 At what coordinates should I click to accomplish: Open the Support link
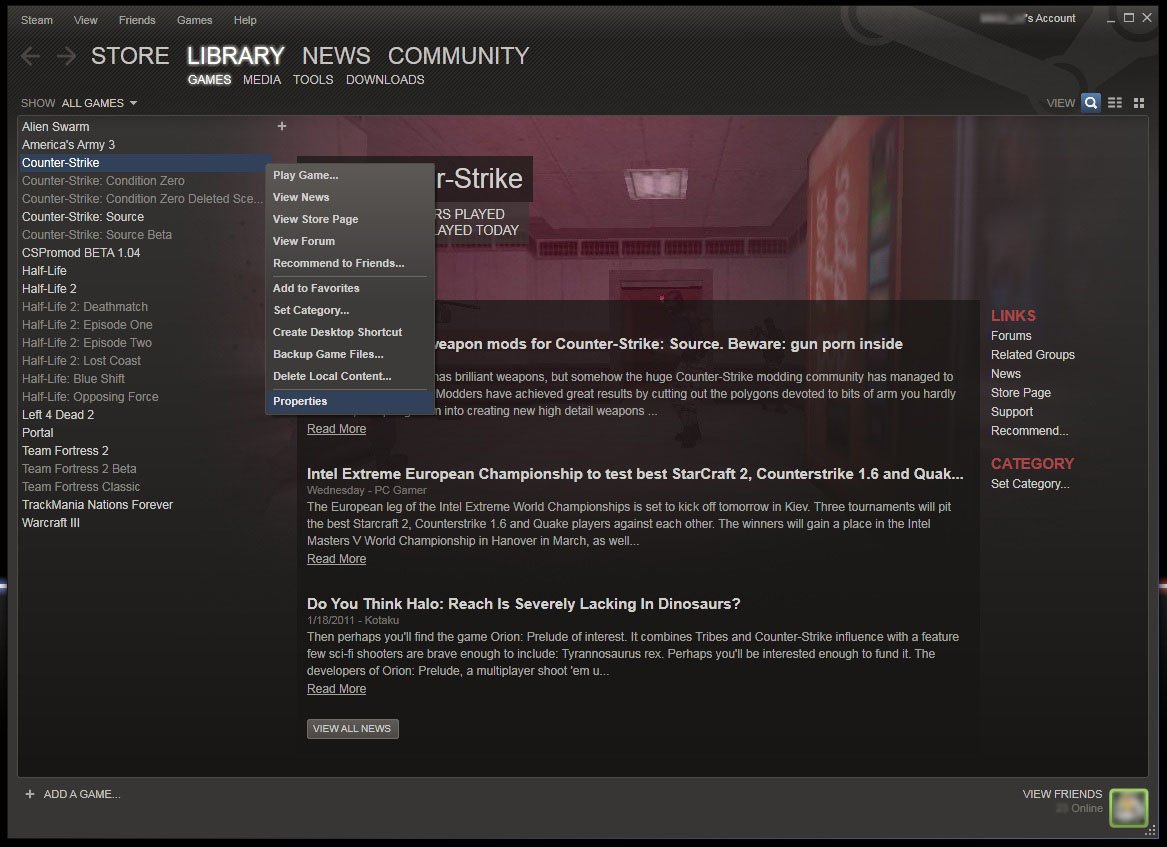point(1011,412)
